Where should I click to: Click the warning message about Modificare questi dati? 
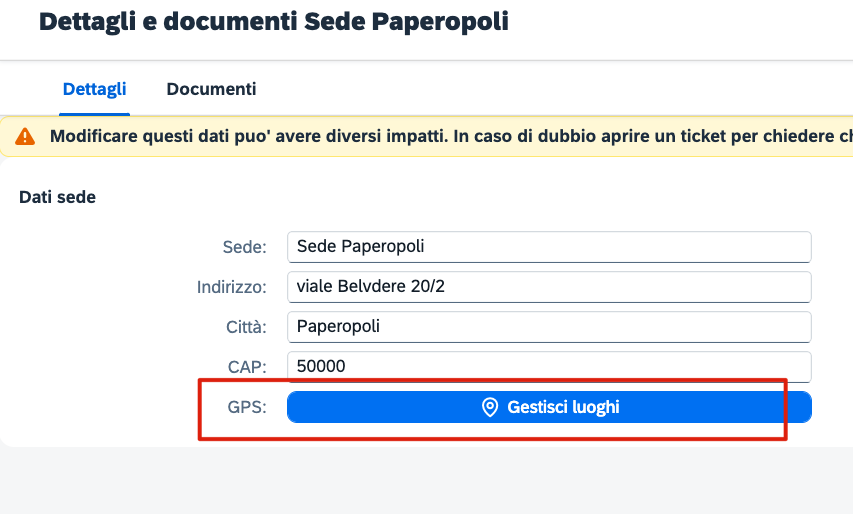pos(452,136)
